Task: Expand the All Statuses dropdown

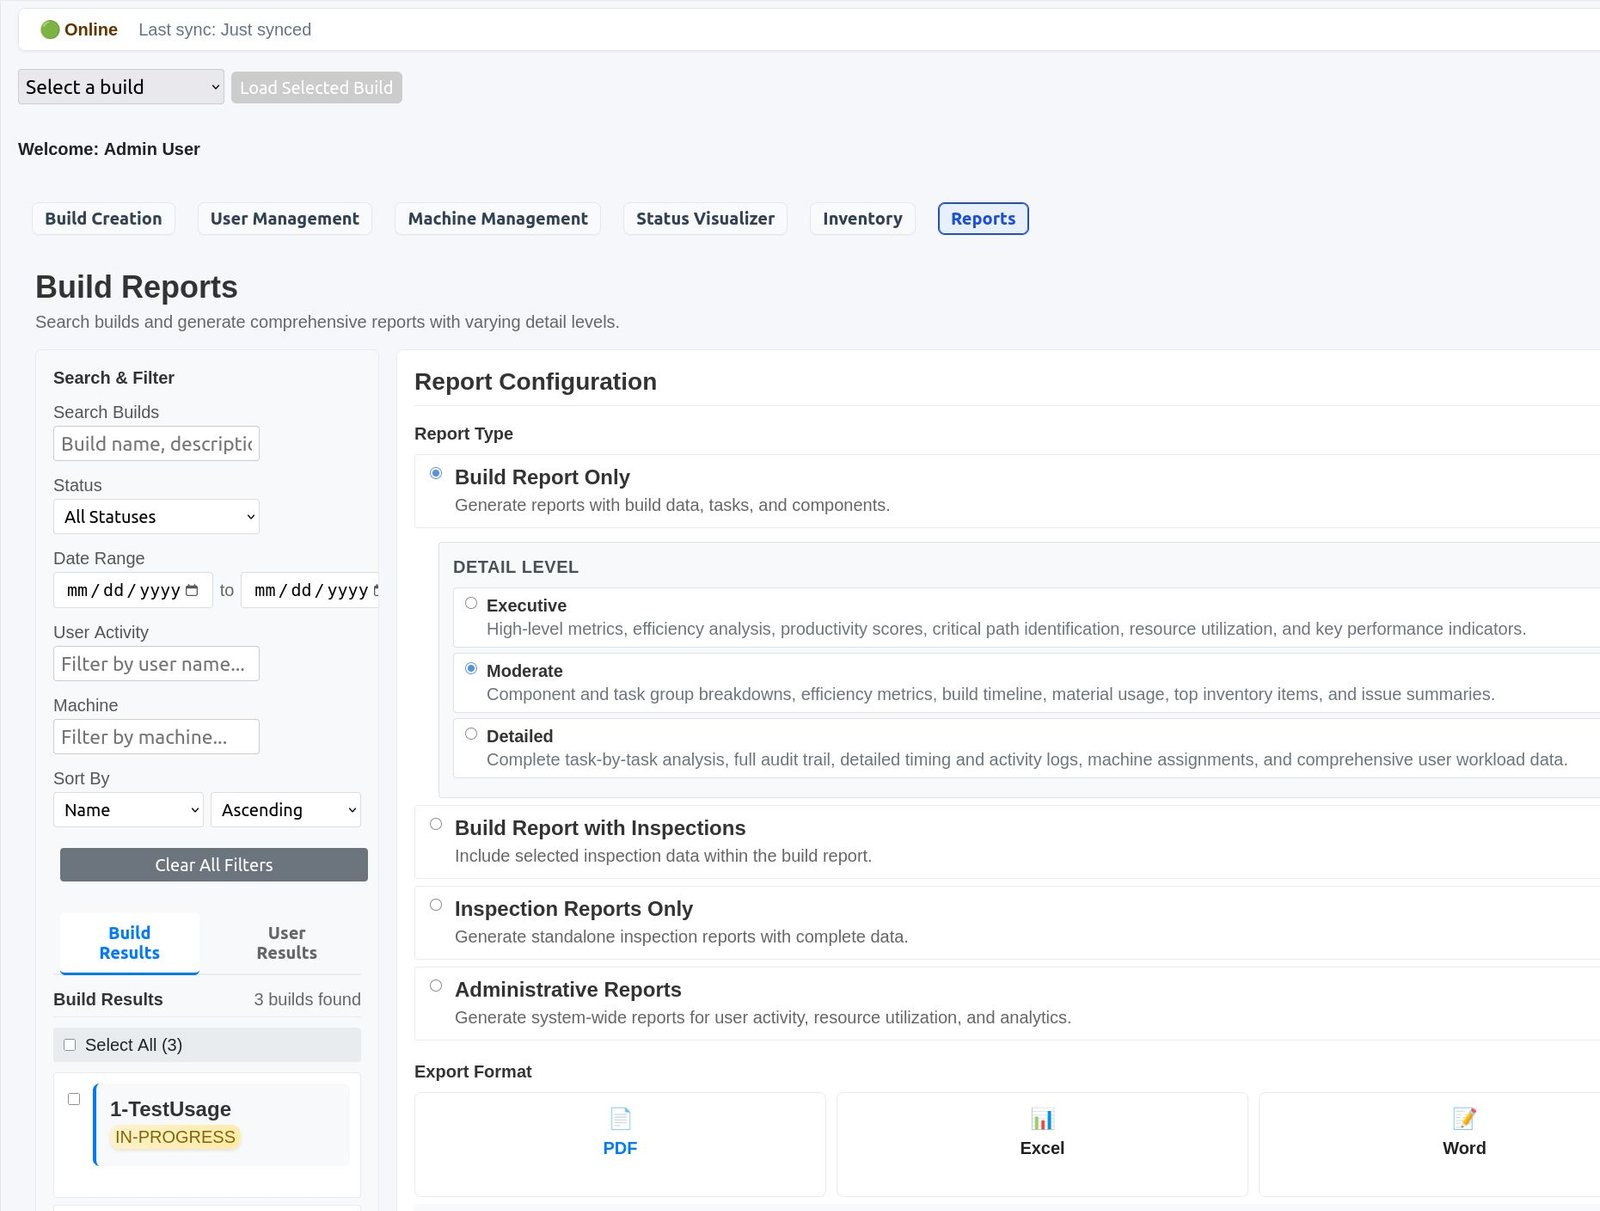Action: (x=156, y=517)
